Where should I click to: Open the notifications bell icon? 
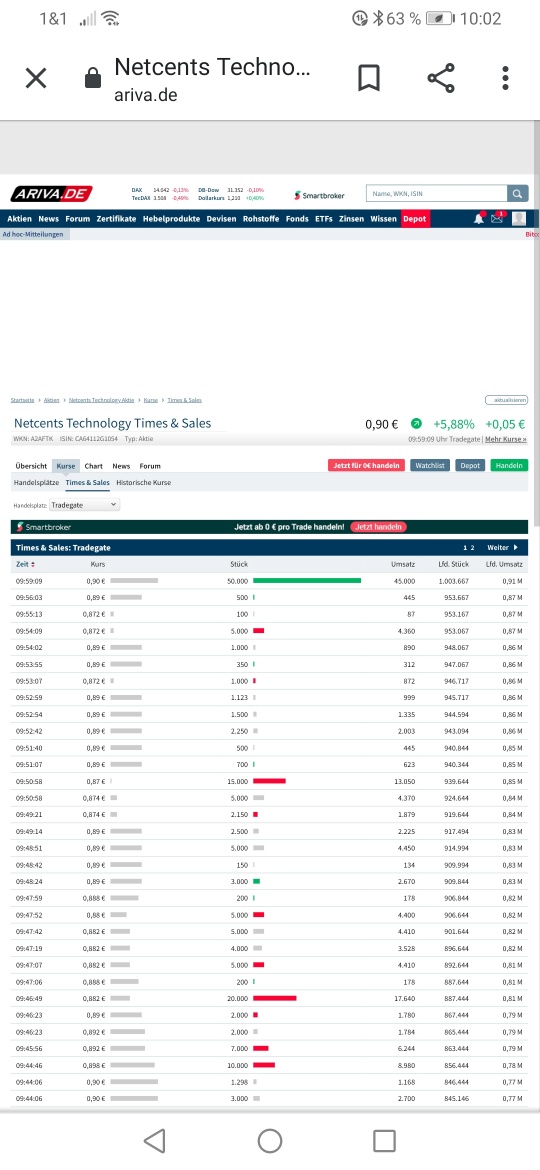(x=479, y=219)
